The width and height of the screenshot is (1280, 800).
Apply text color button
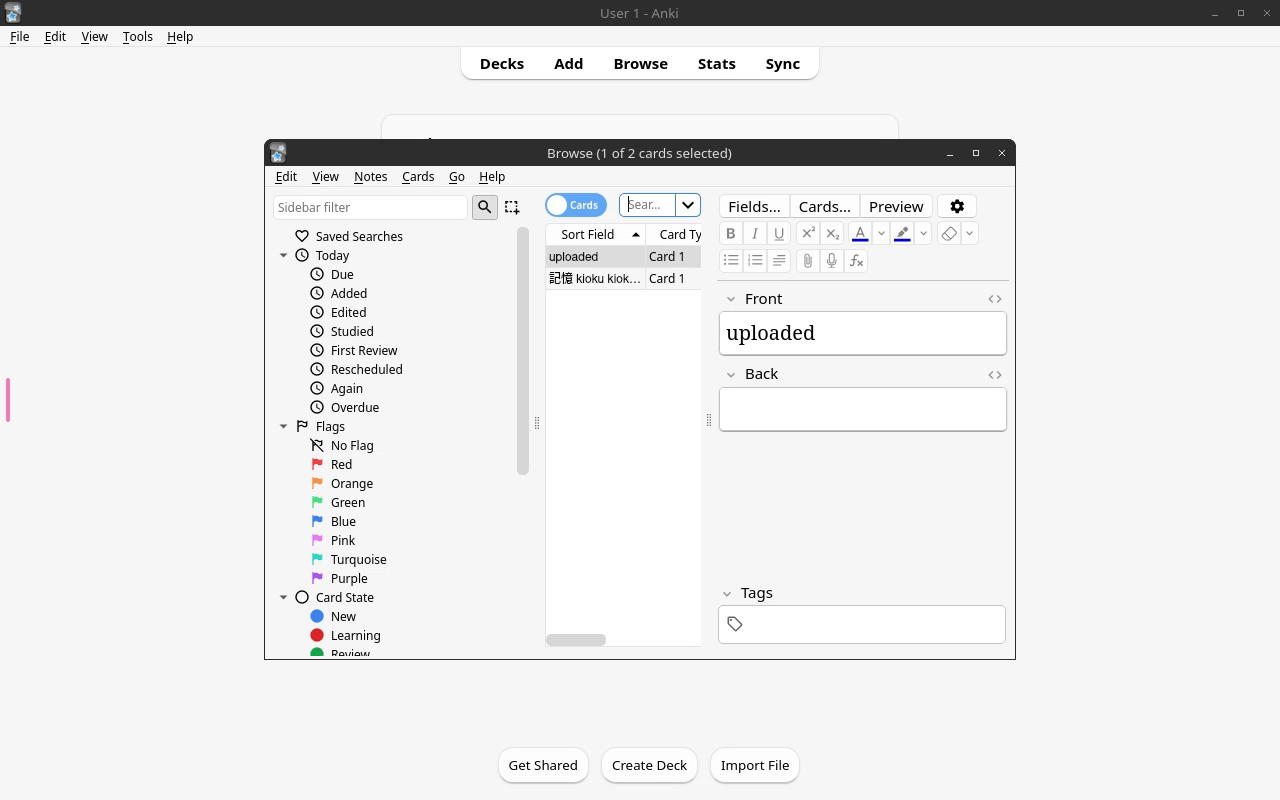pyautogui.click(x=860, y=233)
